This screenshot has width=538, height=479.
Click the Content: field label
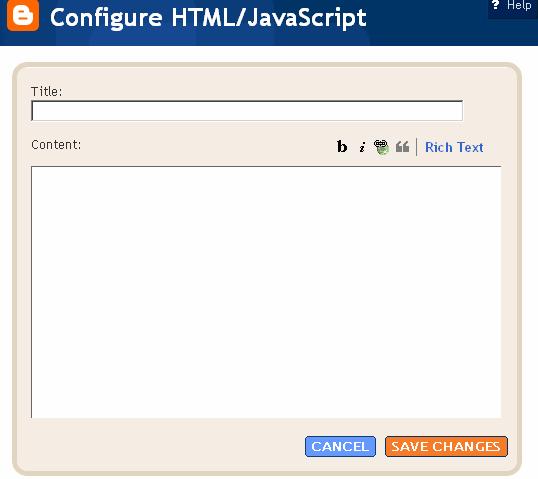click(x=56, y=145)
